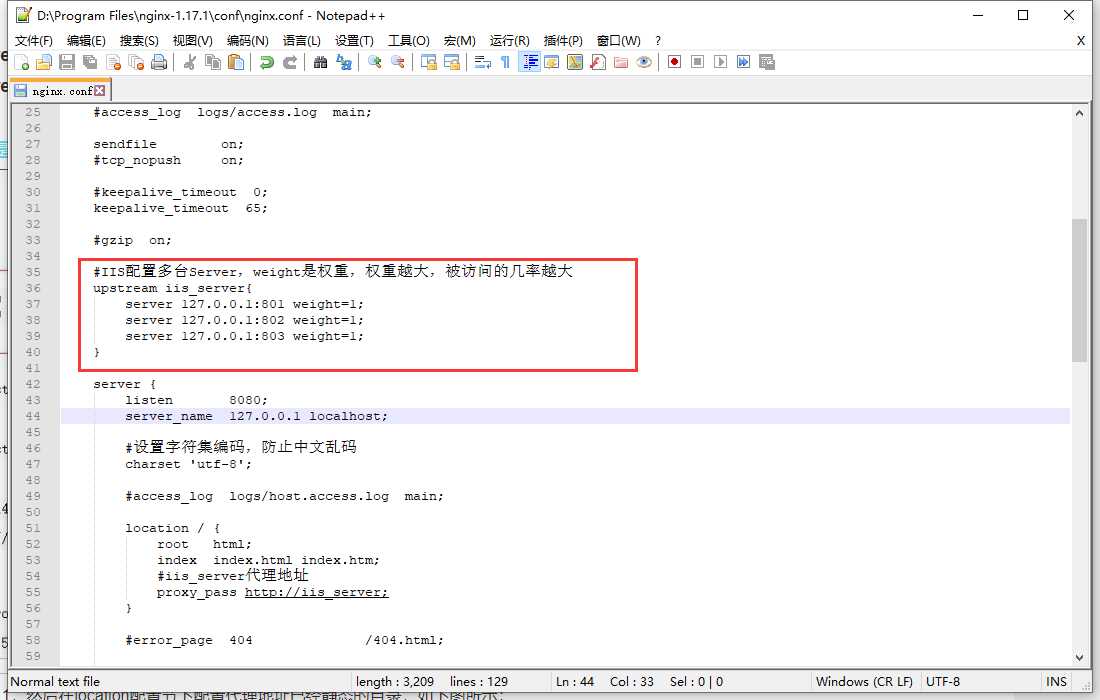Open the 编码(N) menu
The image size is (1100, 700).
(x=248, y=41)
